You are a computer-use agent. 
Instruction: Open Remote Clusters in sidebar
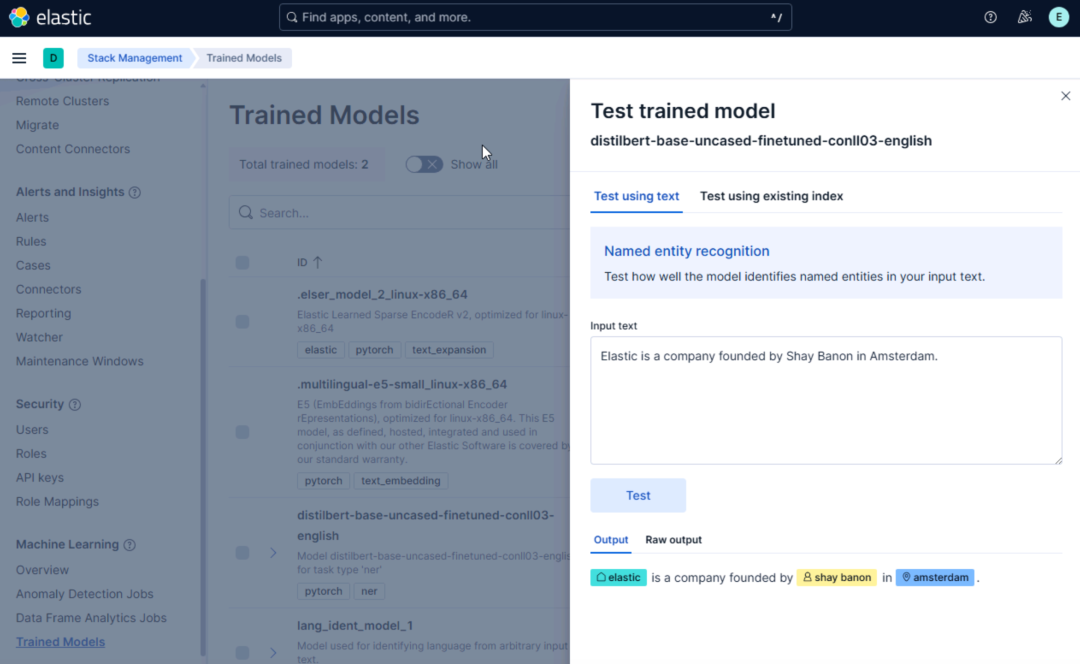(63, 101)
